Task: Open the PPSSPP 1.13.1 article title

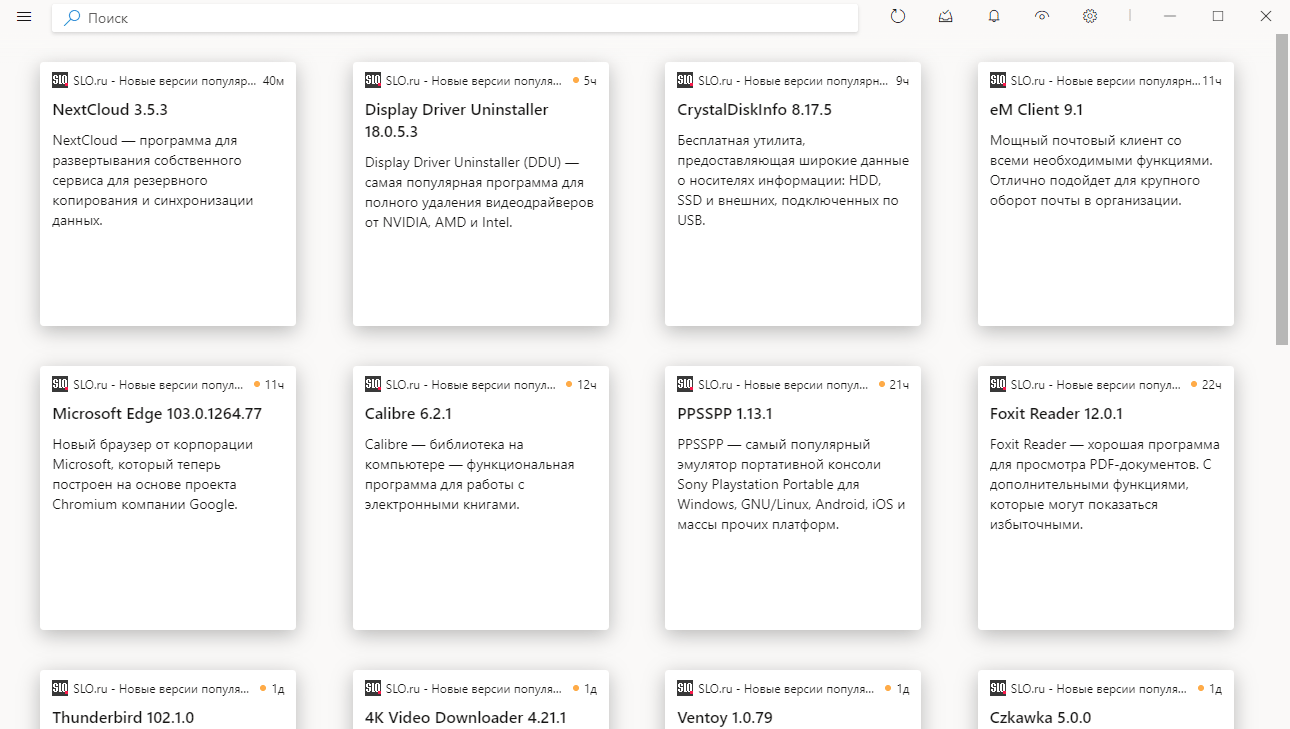Action: (725, 413)
